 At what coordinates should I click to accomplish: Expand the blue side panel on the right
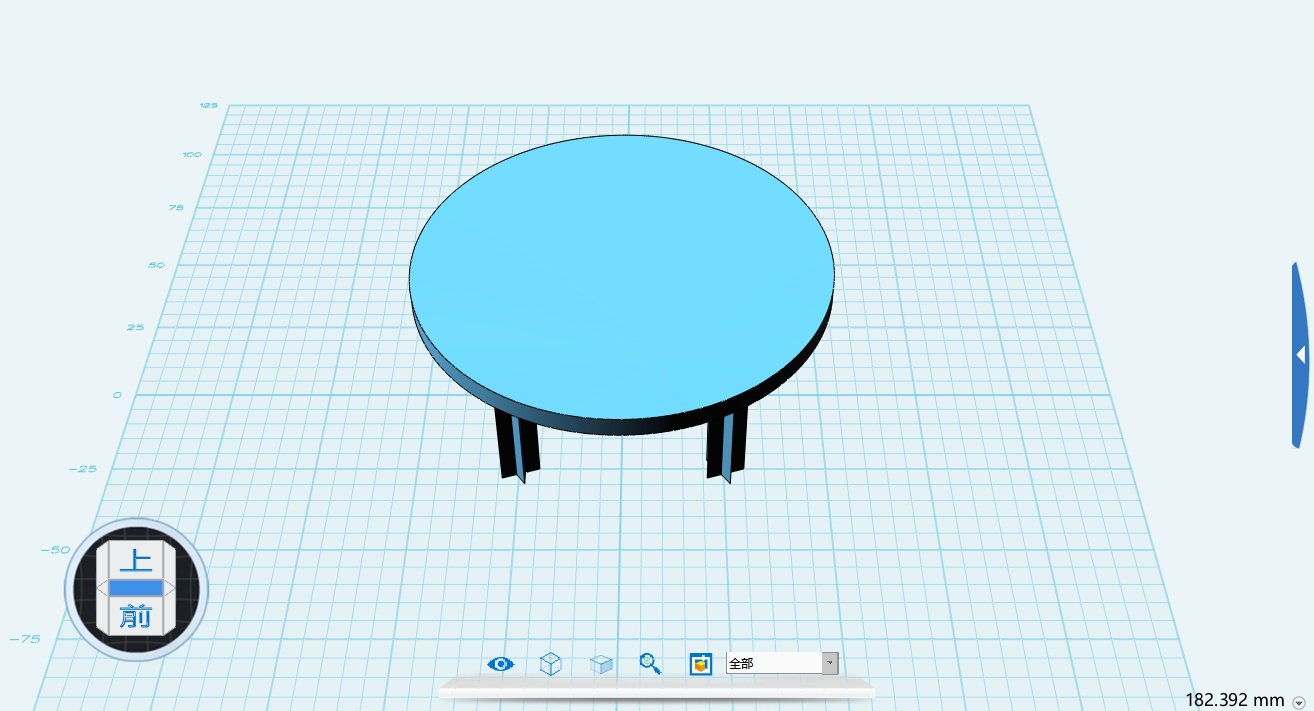click(x=1300, y=354)
